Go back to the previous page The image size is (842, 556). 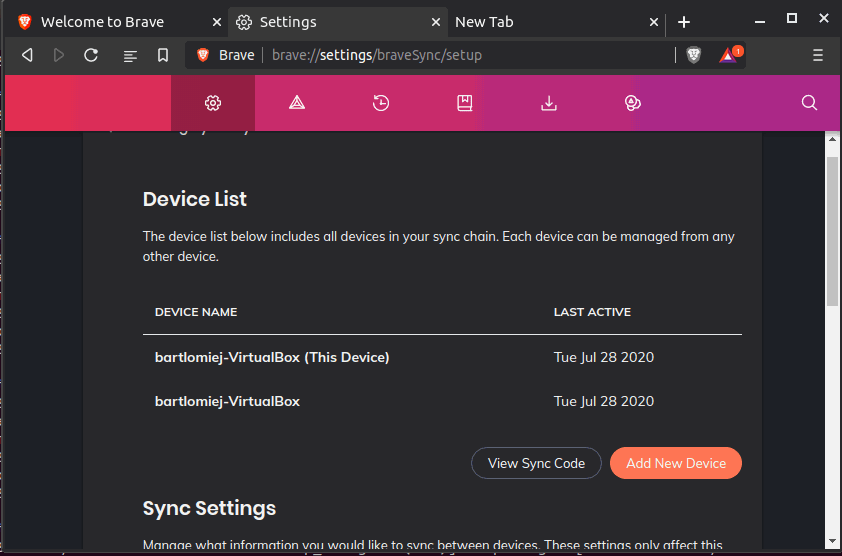pyautogui.click(x=27, y=55)
